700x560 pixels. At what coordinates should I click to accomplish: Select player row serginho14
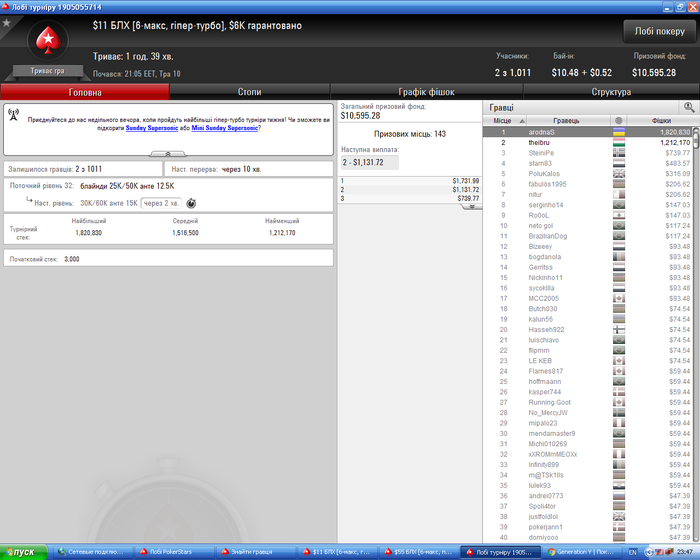[588, 205]
